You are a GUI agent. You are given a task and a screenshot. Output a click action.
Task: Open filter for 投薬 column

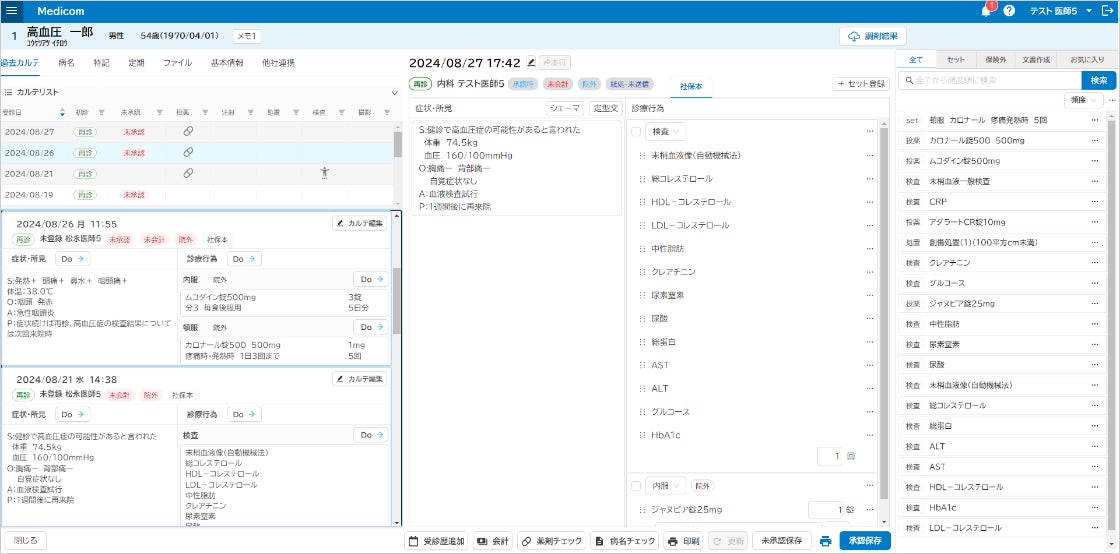(204, 112)
